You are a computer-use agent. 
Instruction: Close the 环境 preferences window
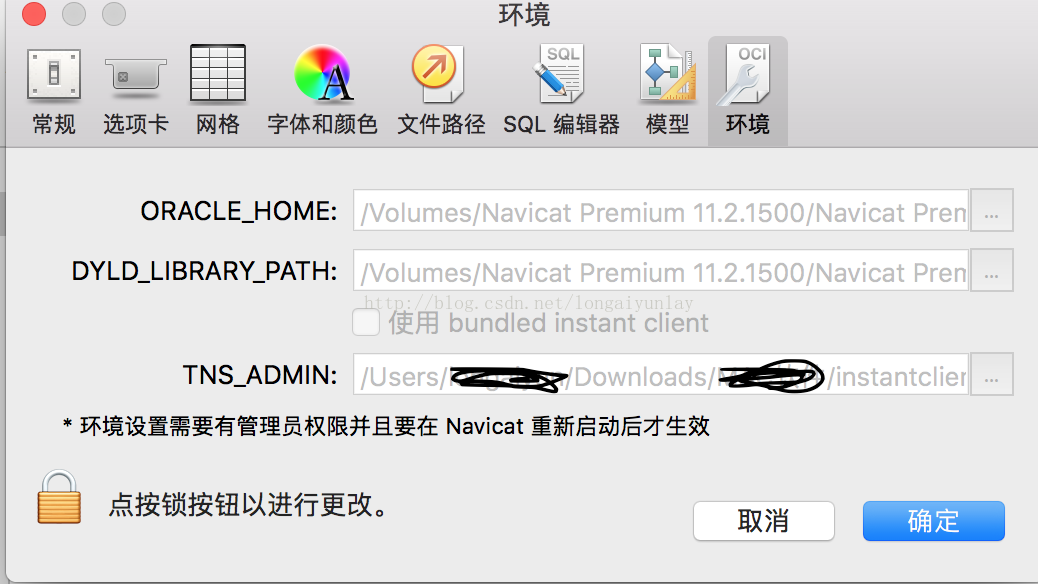[34, 14]
